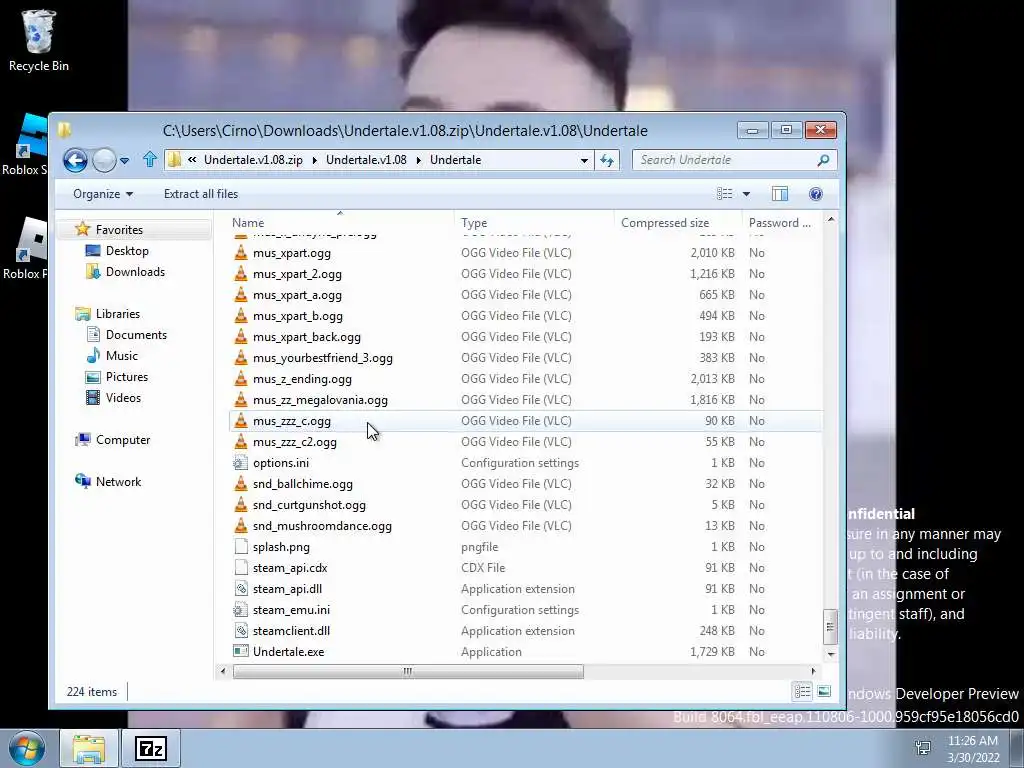Open 7-Zip from the taskbar
Screen dimensions: 1024x768
(x=151, y=748)
